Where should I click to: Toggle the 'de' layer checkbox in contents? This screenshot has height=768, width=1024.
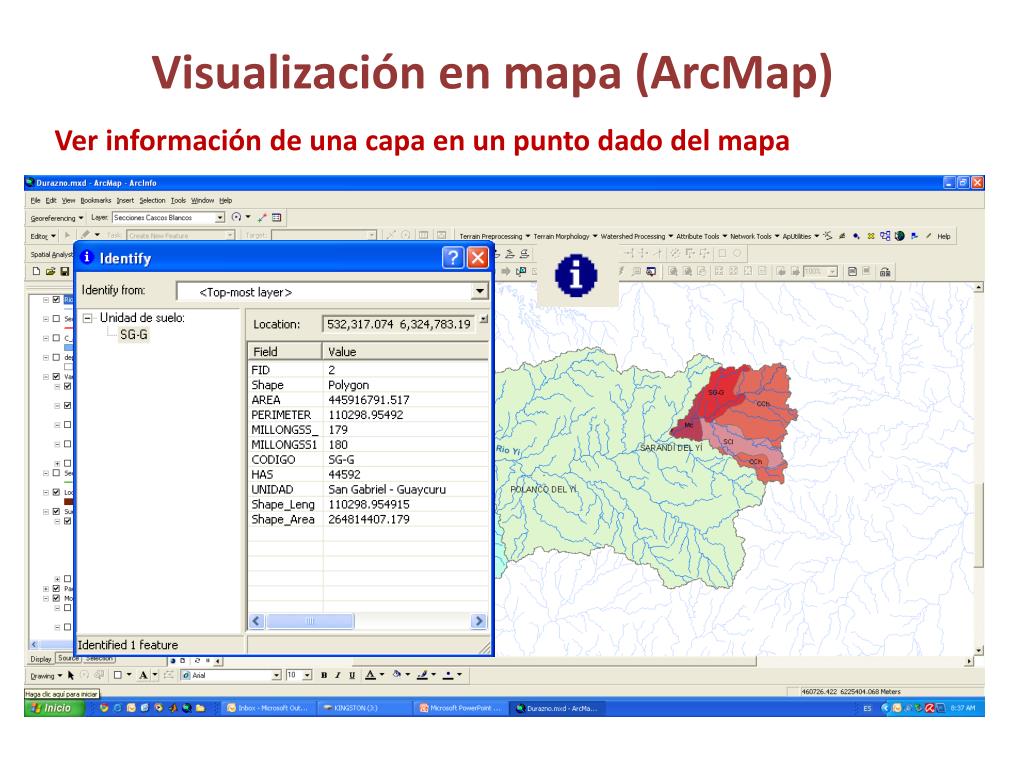(56, 358)
